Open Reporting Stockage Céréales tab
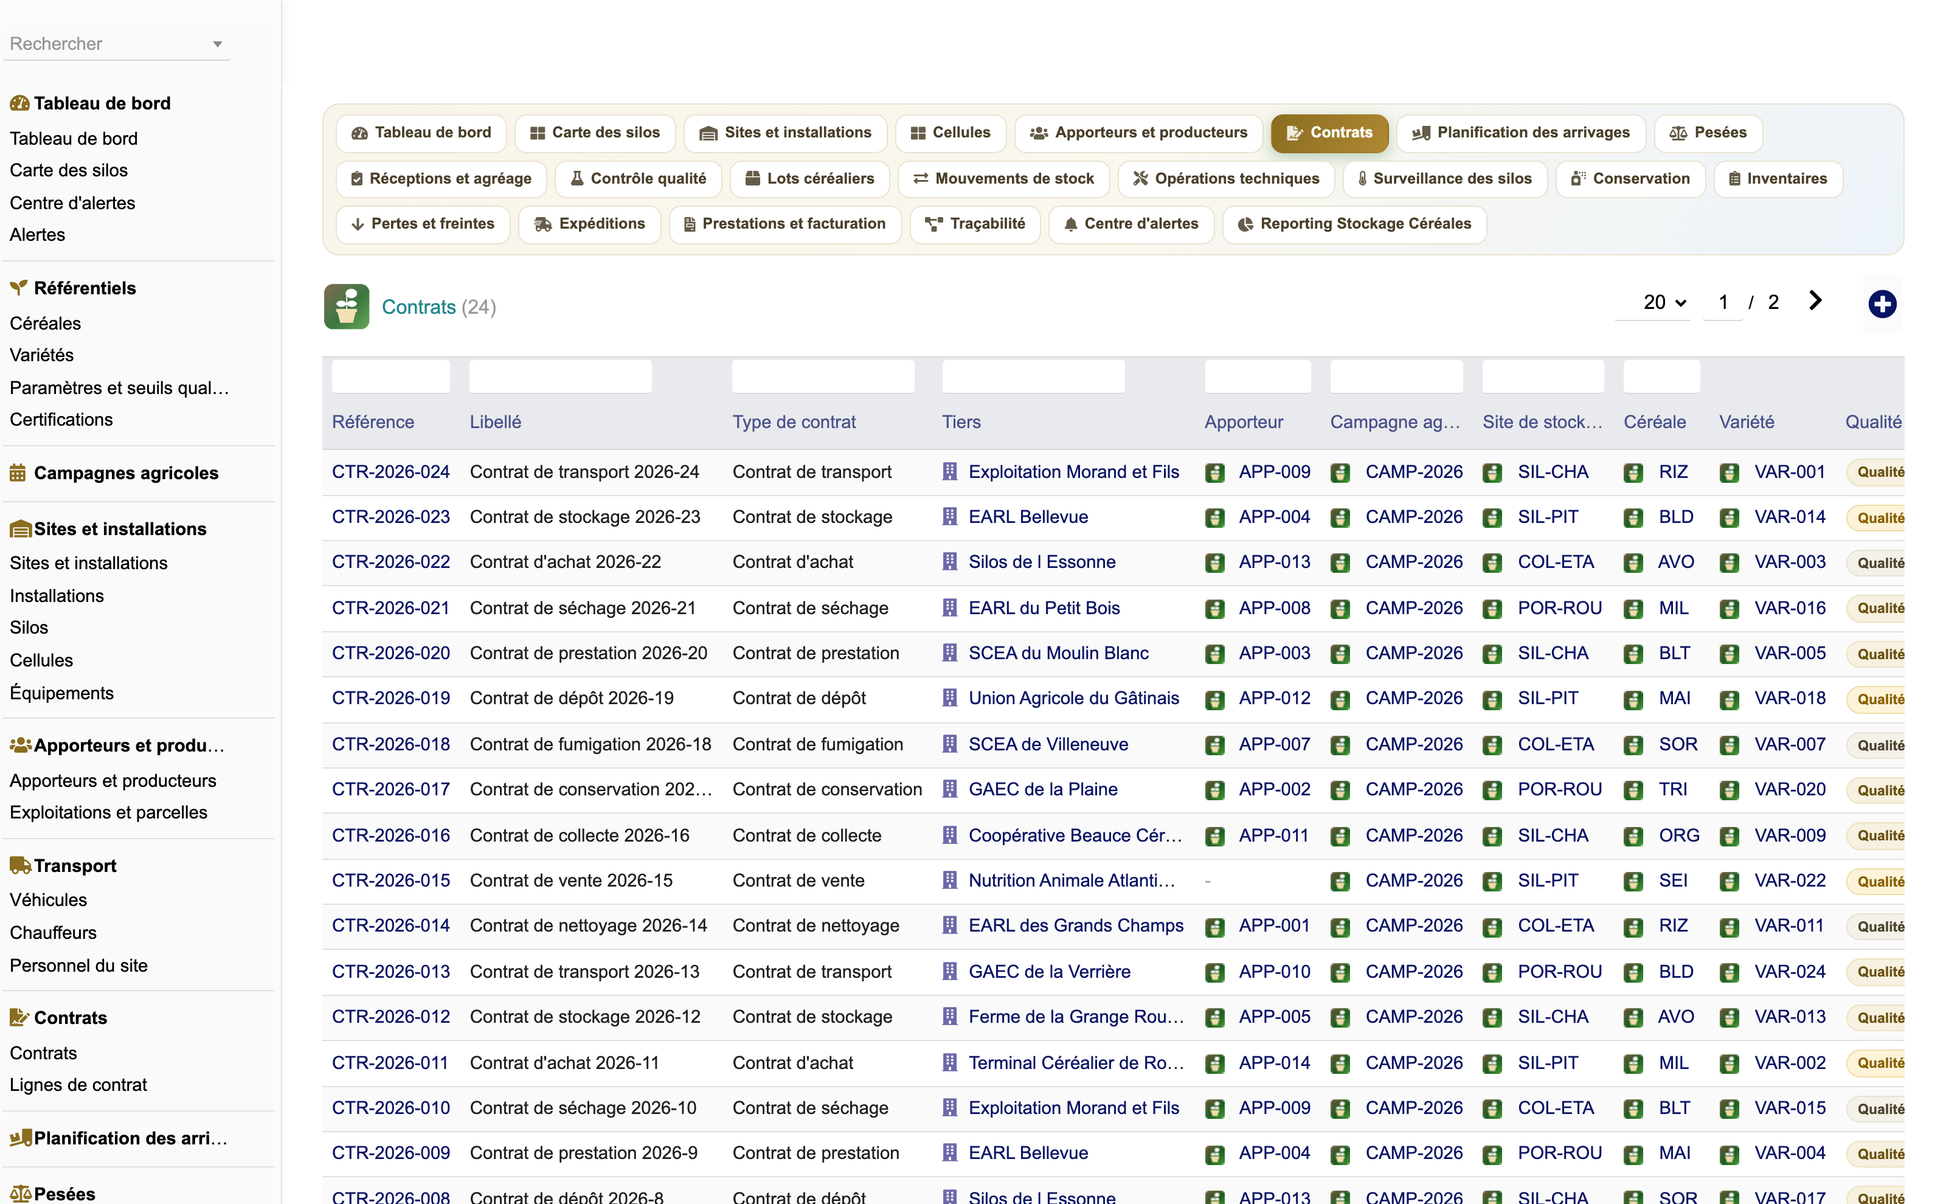Viewport: 1946px width, 1204px height. coord(1354,224)
